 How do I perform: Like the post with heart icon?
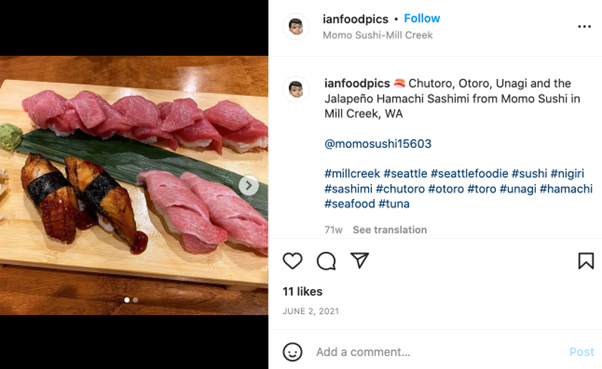click(x=293, y=261)
